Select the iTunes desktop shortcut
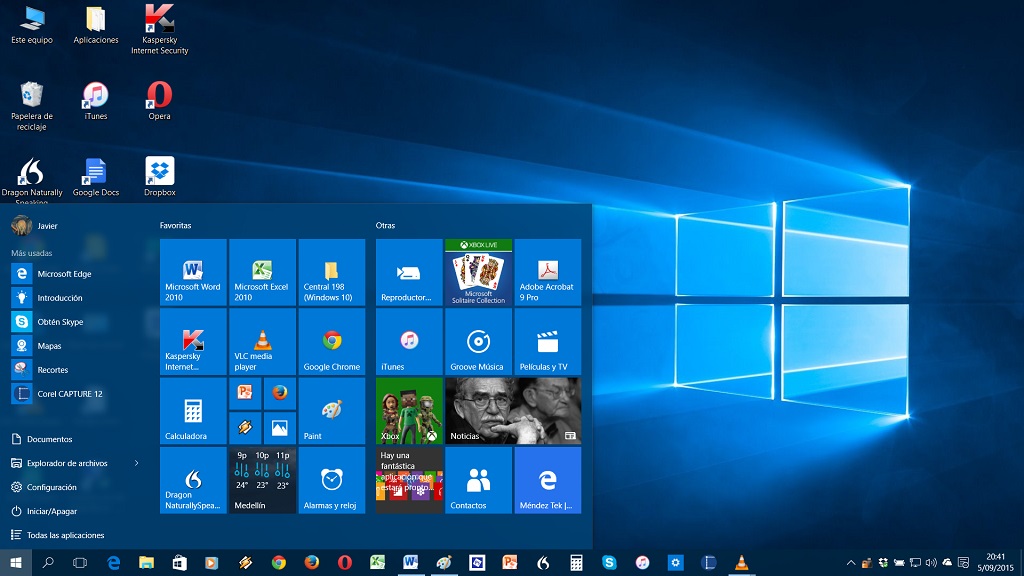The width and height of the screenshot is (1024, 576). (x=96, y=101)
